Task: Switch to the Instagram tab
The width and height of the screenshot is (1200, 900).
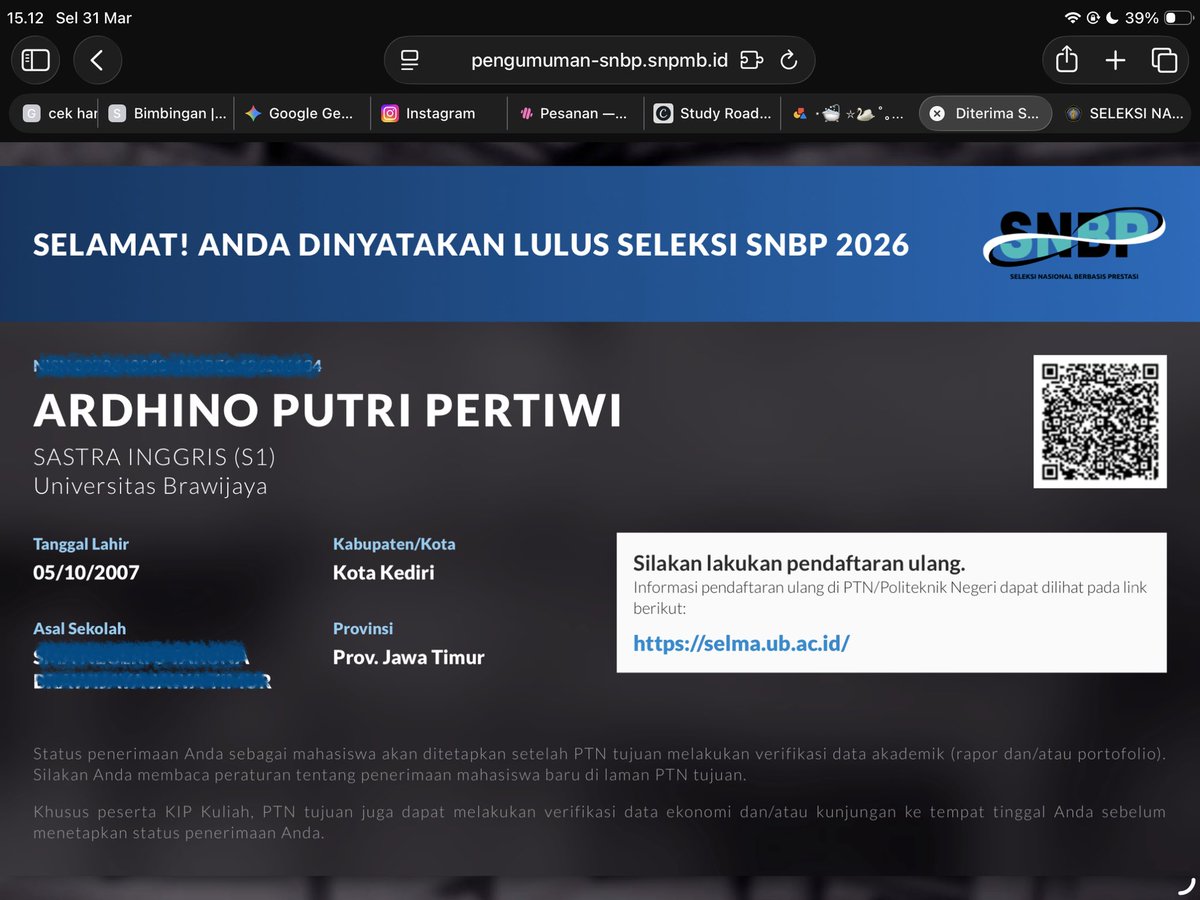Action: tap(438, 114)
